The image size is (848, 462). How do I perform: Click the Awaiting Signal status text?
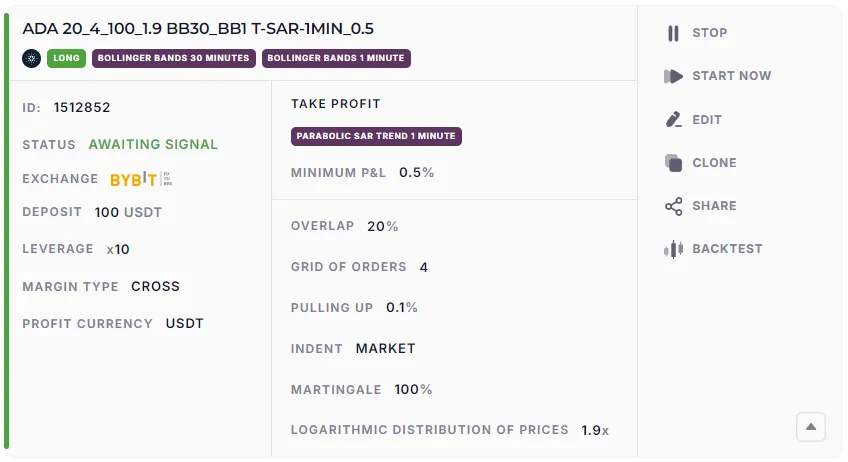(x=153, y=144)
